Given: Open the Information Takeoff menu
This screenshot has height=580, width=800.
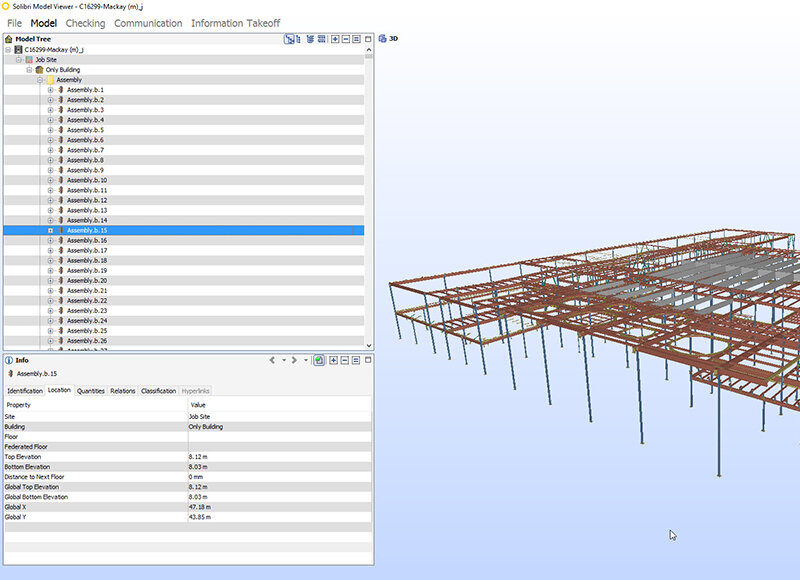Looking at the screenshot, I should pyautogui.click(x=236, y=23).
